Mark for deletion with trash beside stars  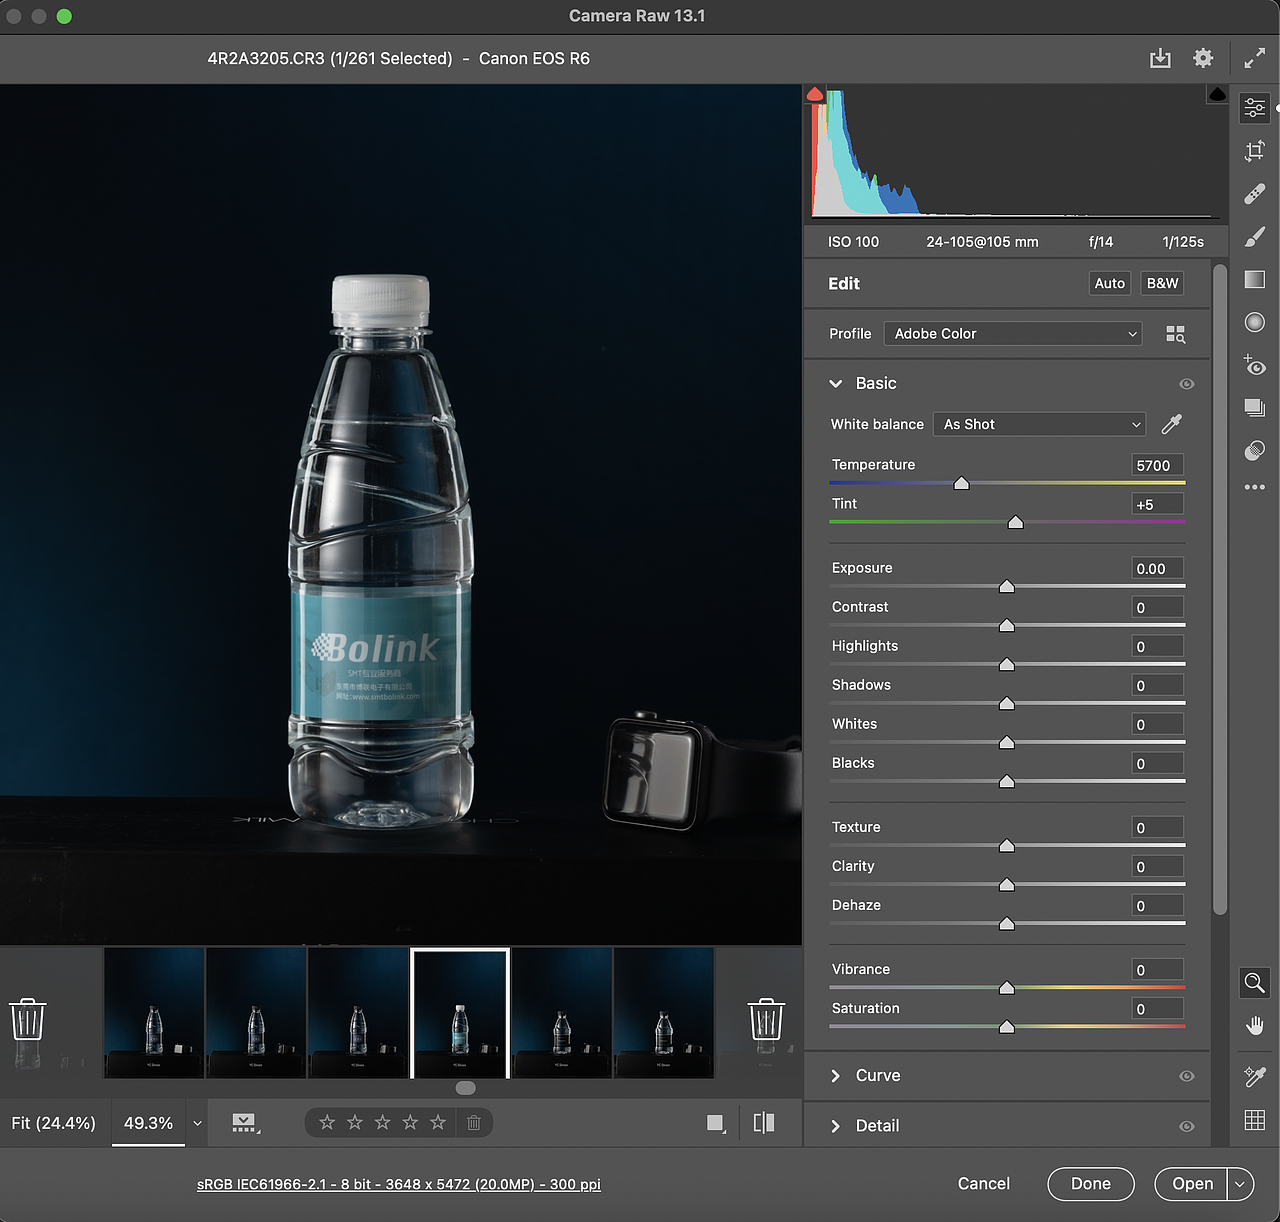coord(474,1123)
